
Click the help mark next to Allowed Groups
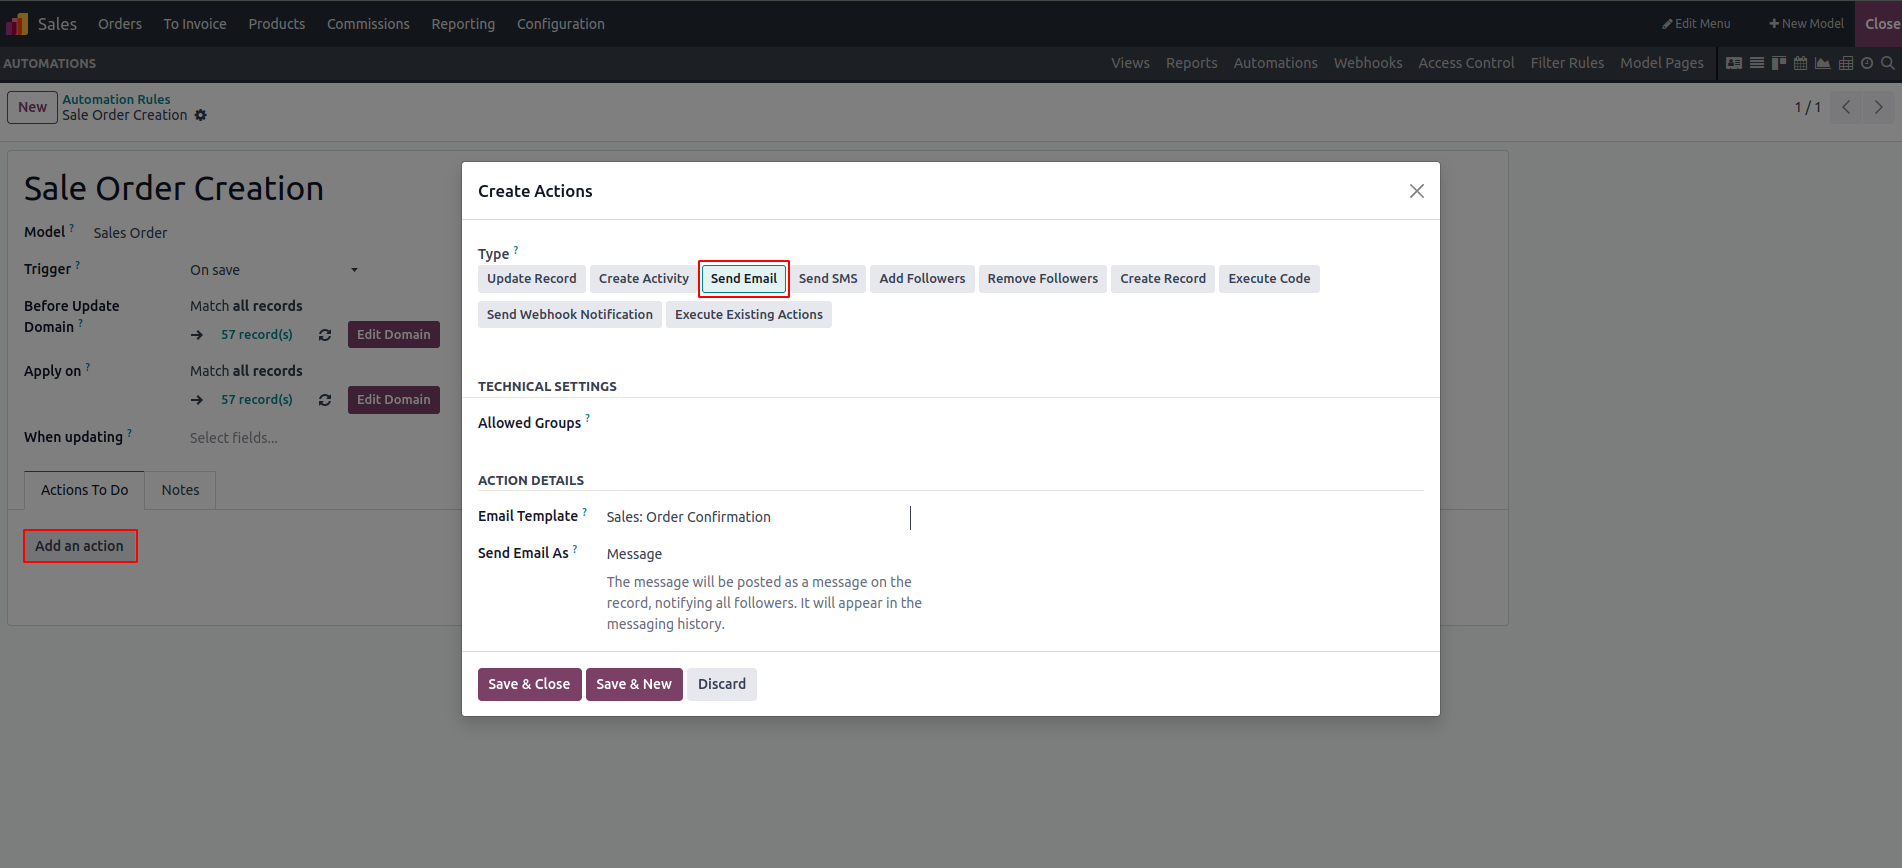pyautogui.click(x=588, y=418)
